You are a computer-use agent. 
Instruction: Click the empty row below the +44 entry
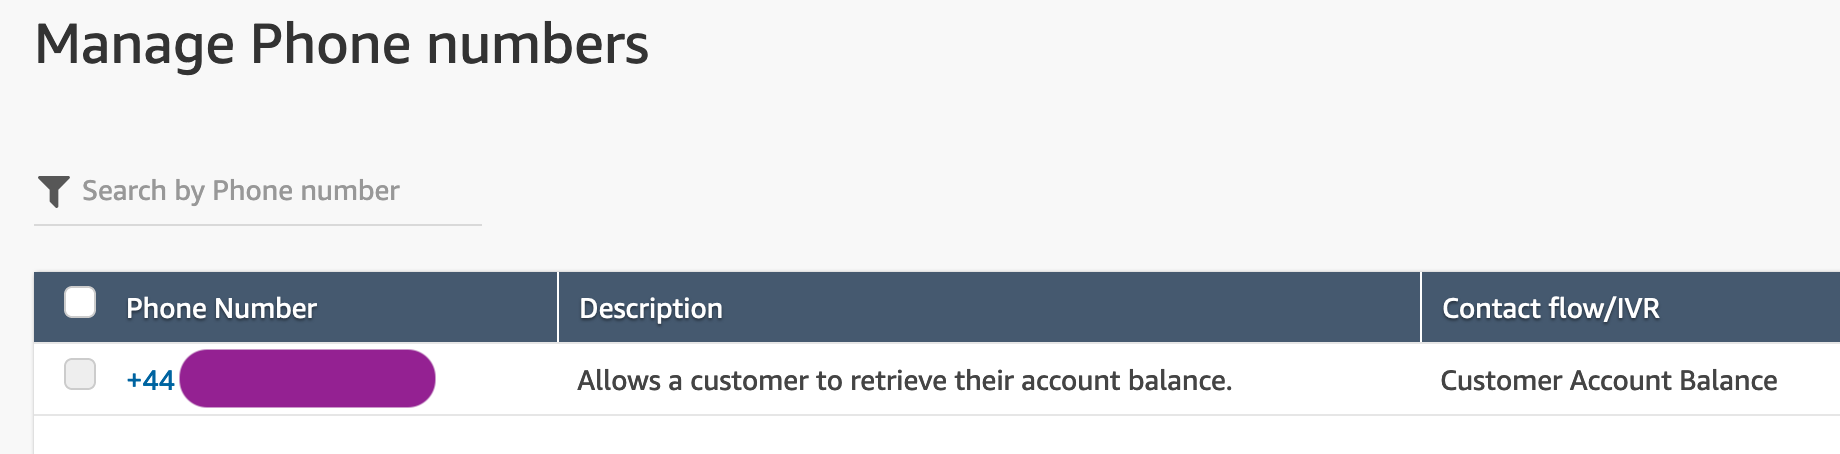pyautogui.click(x=937, y=435)
